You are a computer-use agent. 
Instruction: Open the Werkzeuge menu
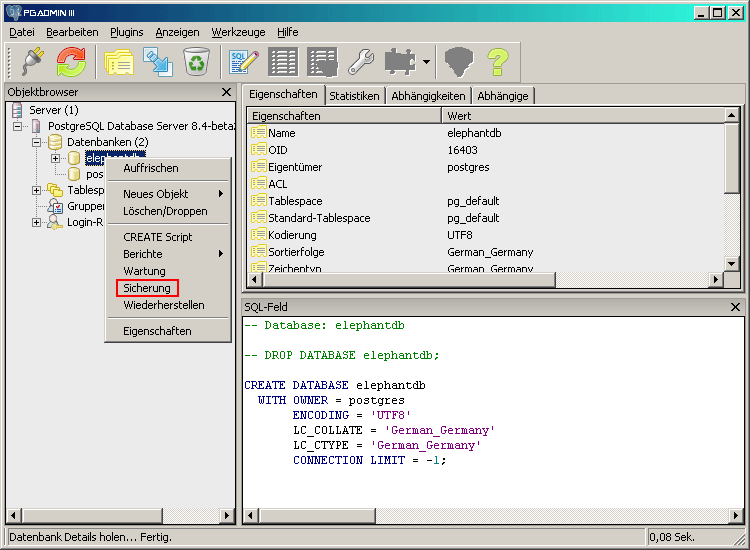pyautogui.click(x=238, y=32)
